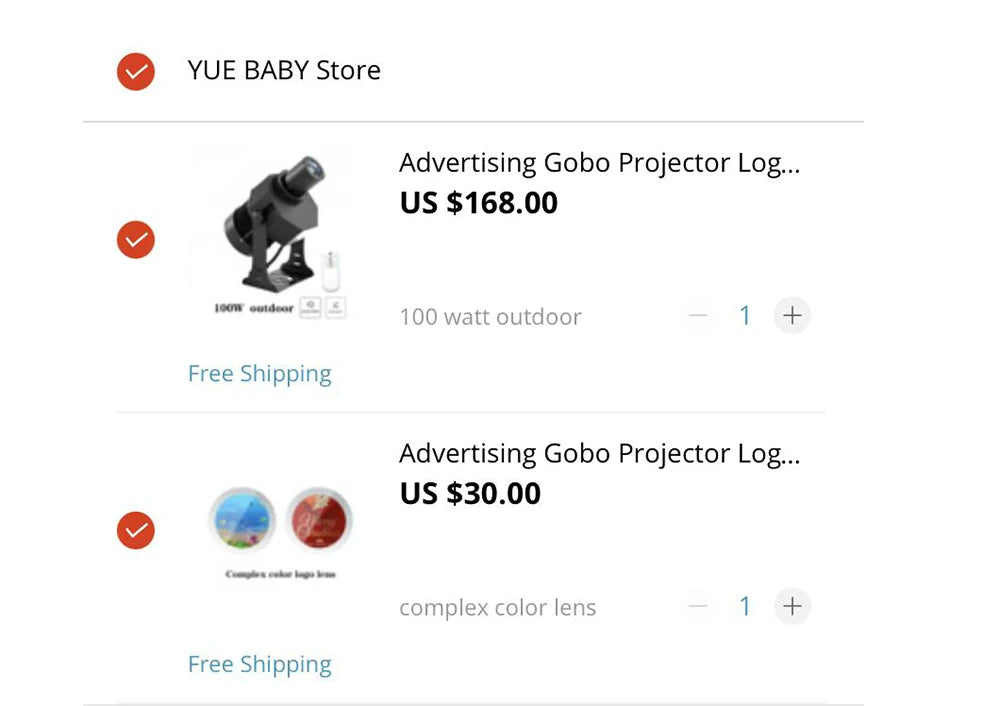Open the YUE BABY Store page
1000x706 pixels.
[284, 71]
